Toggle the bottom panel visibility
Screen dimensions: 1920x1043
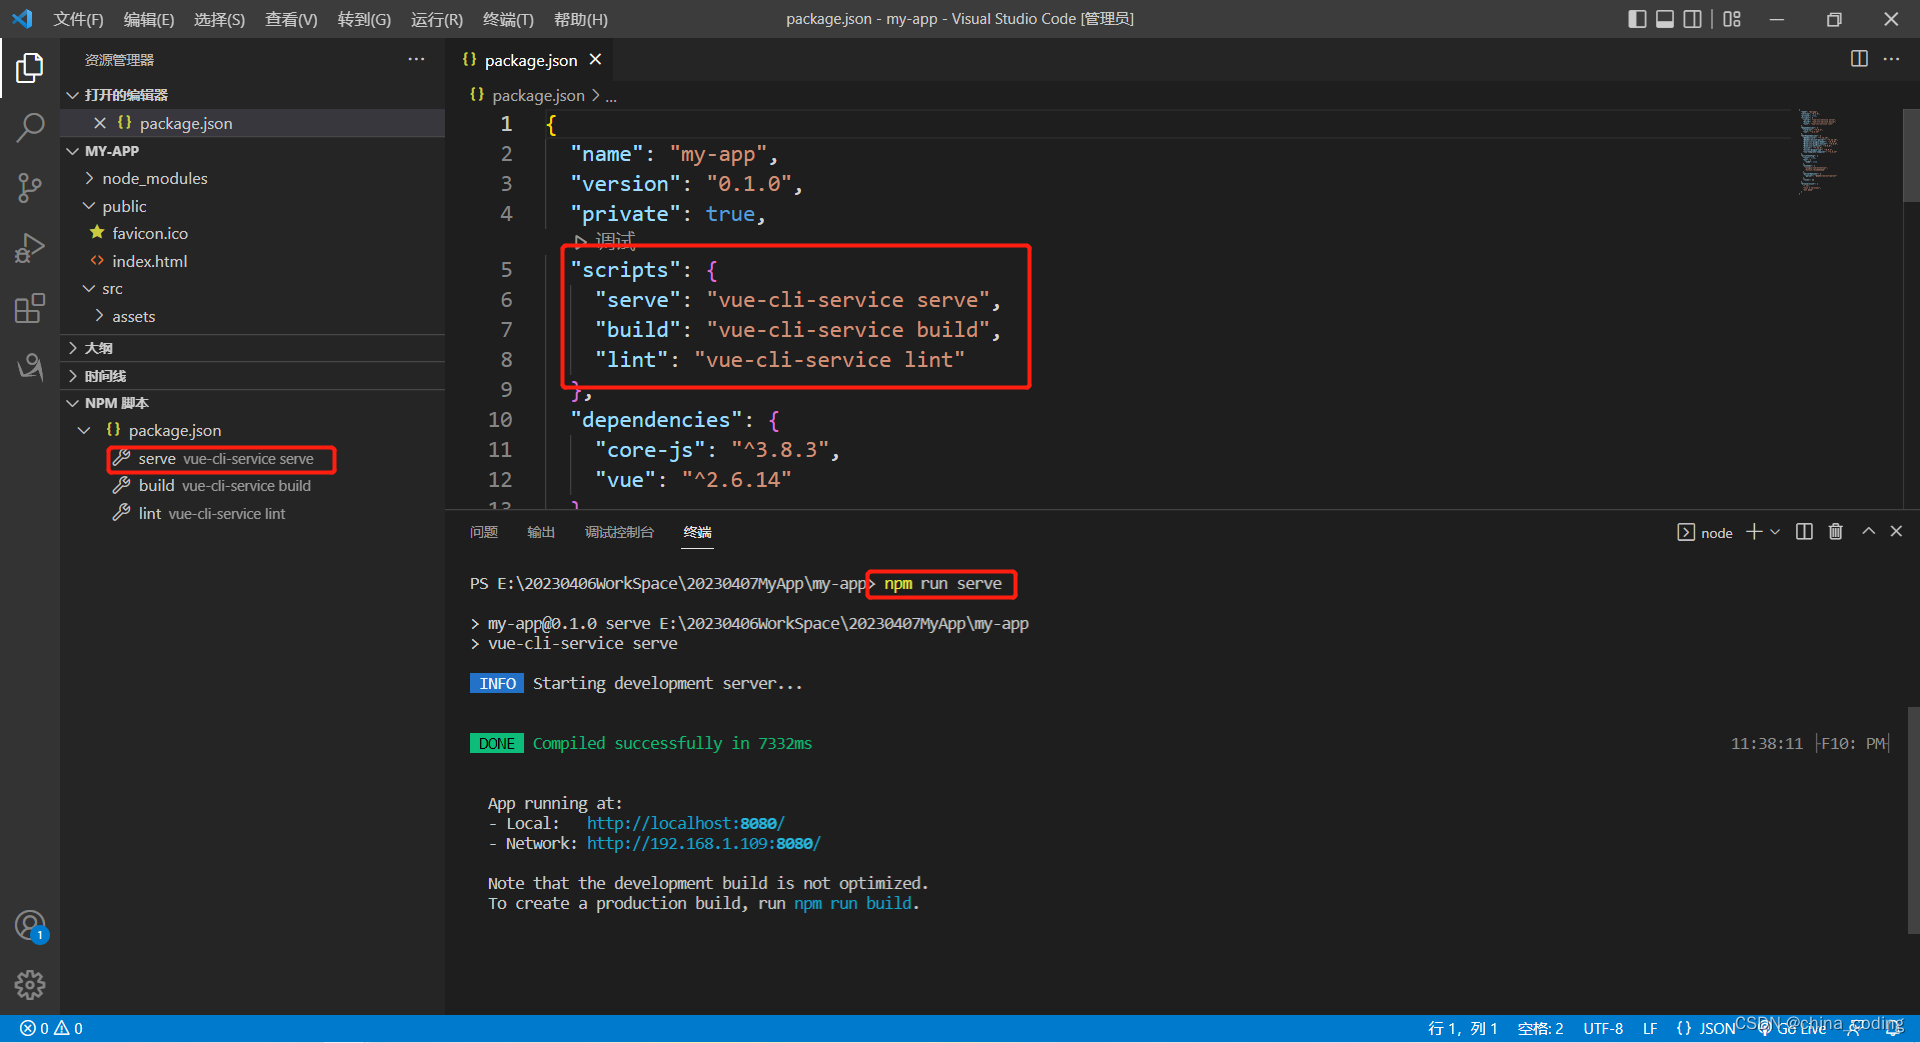pos(1665,19)
